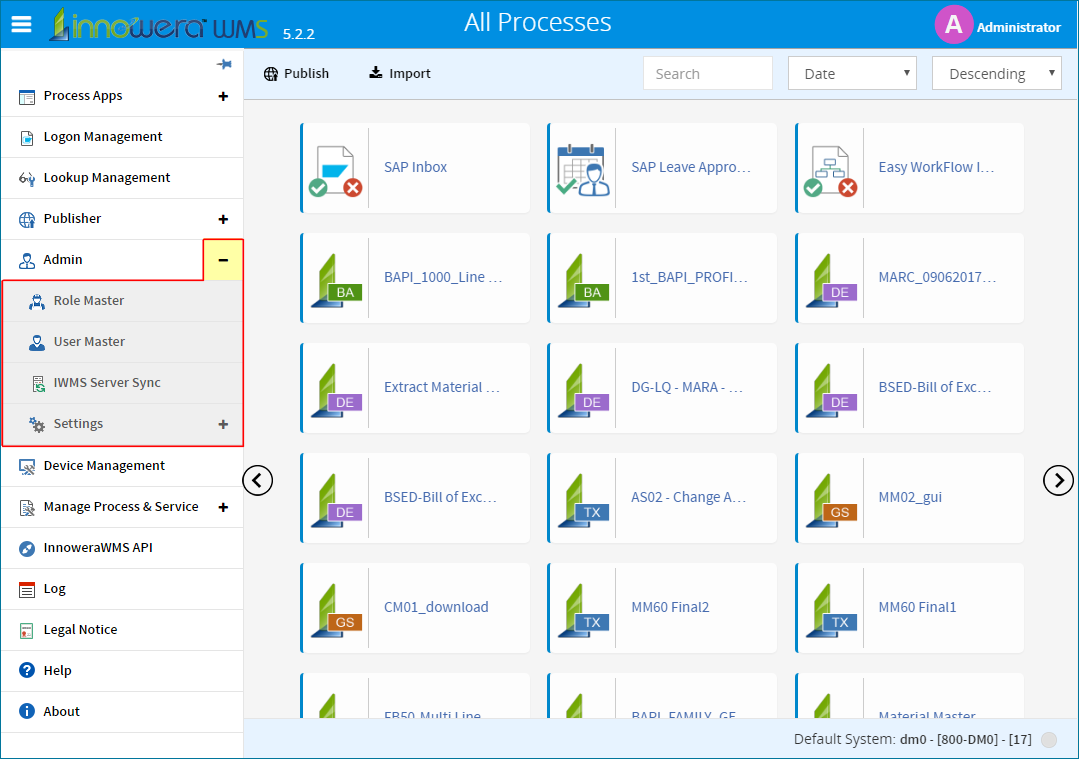Click the SAP Inbox process icon
Image resolution: width=1079 pixels, height=759 pixels.
335,170
